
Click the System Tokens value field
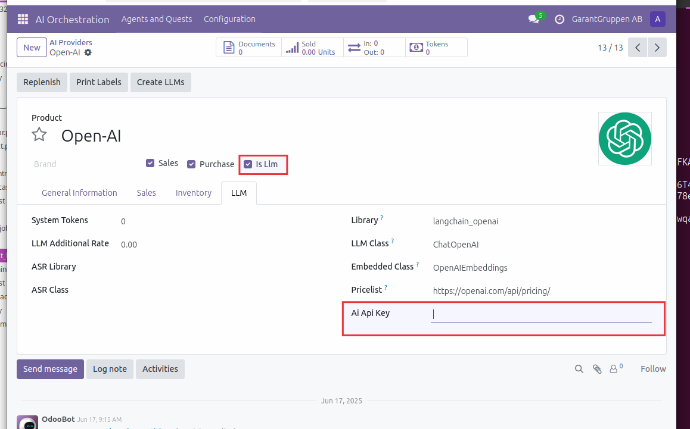pyautogui.click(x=123, y=221)
